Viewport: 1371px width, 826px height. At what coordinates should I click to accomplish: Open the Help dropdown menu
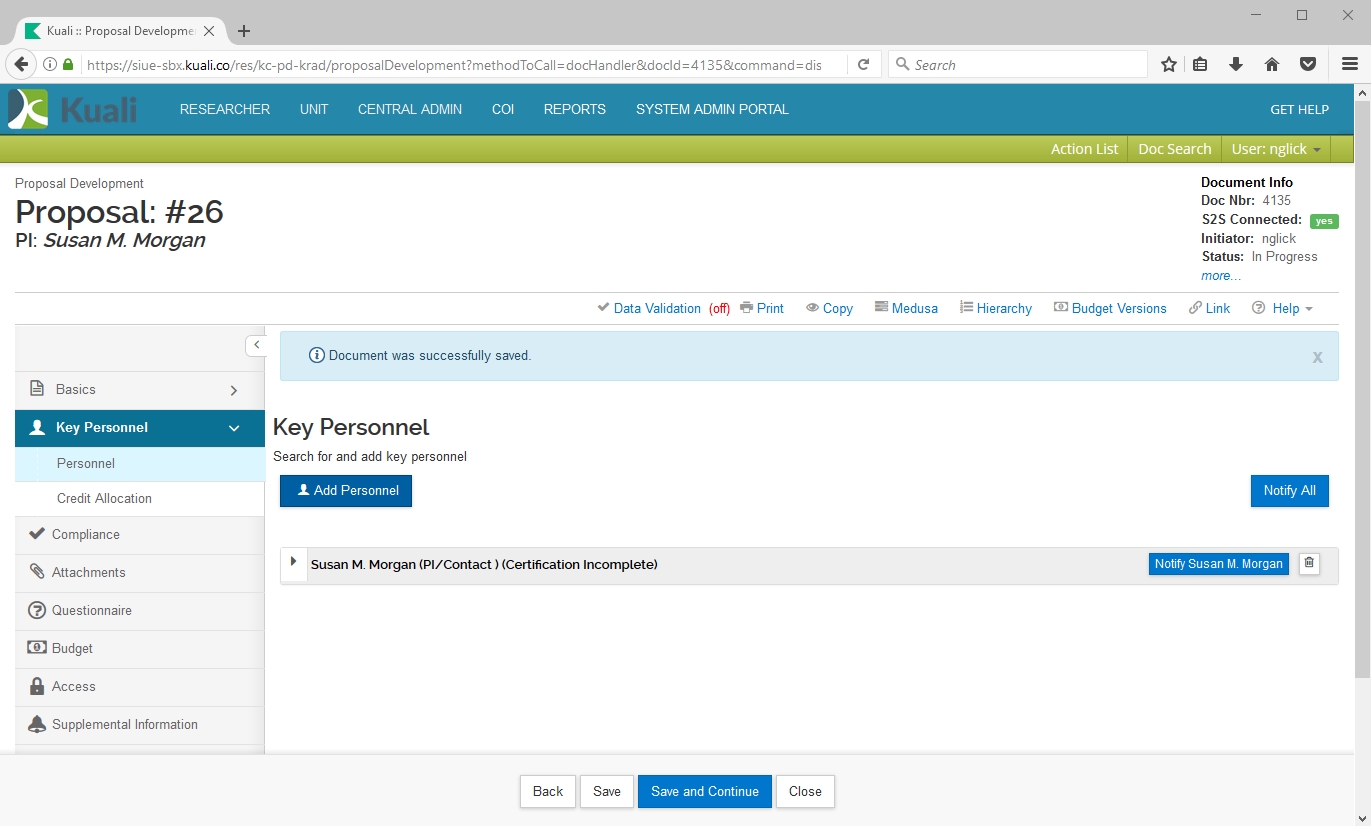coord(1283,308)
